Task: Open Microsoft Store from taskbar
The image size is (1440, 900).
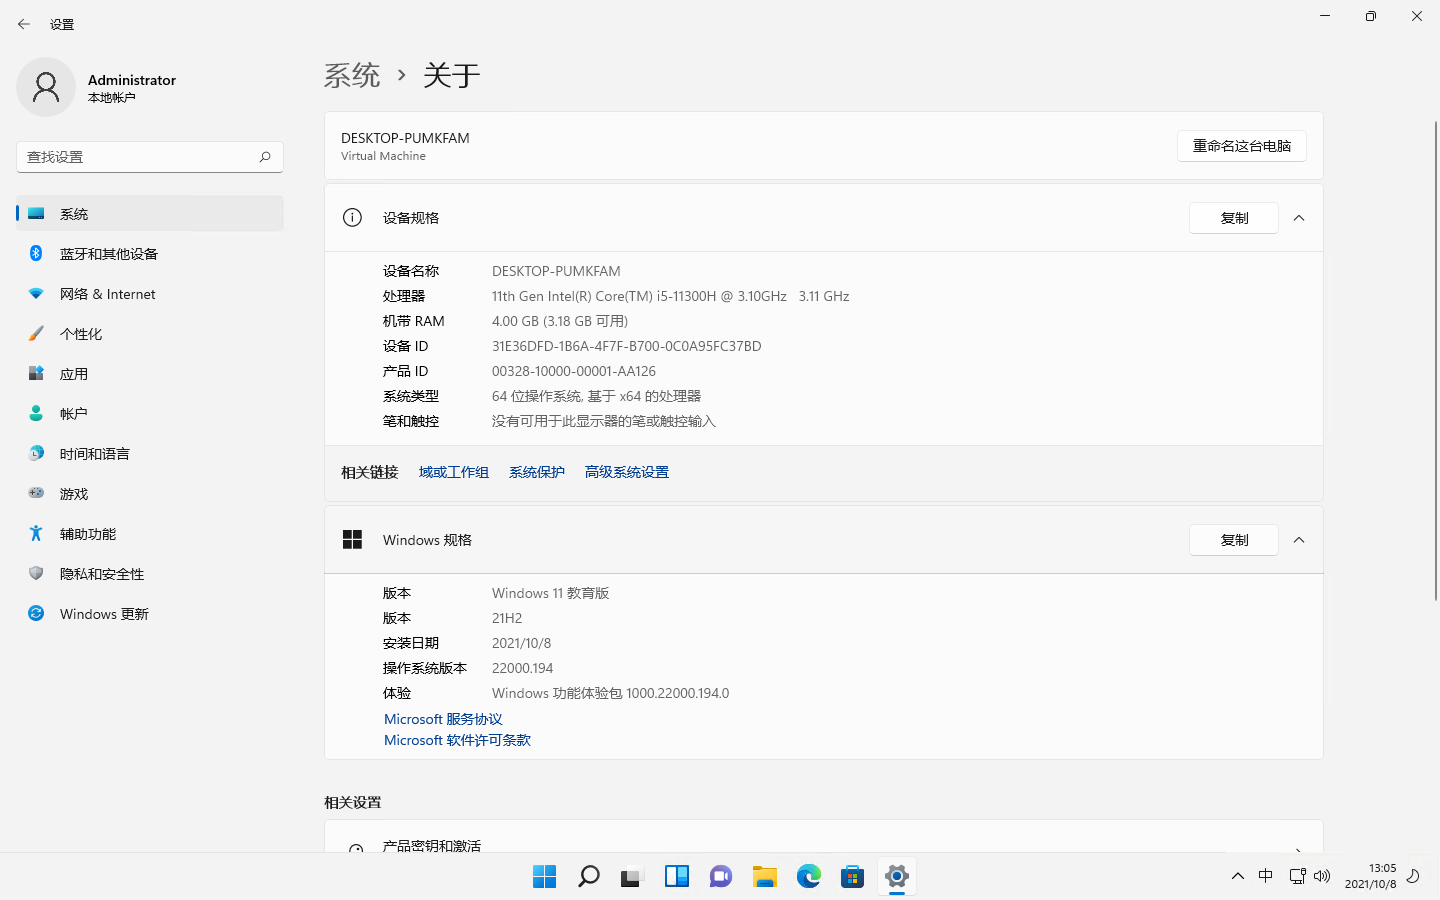Action: coord(853,877)
